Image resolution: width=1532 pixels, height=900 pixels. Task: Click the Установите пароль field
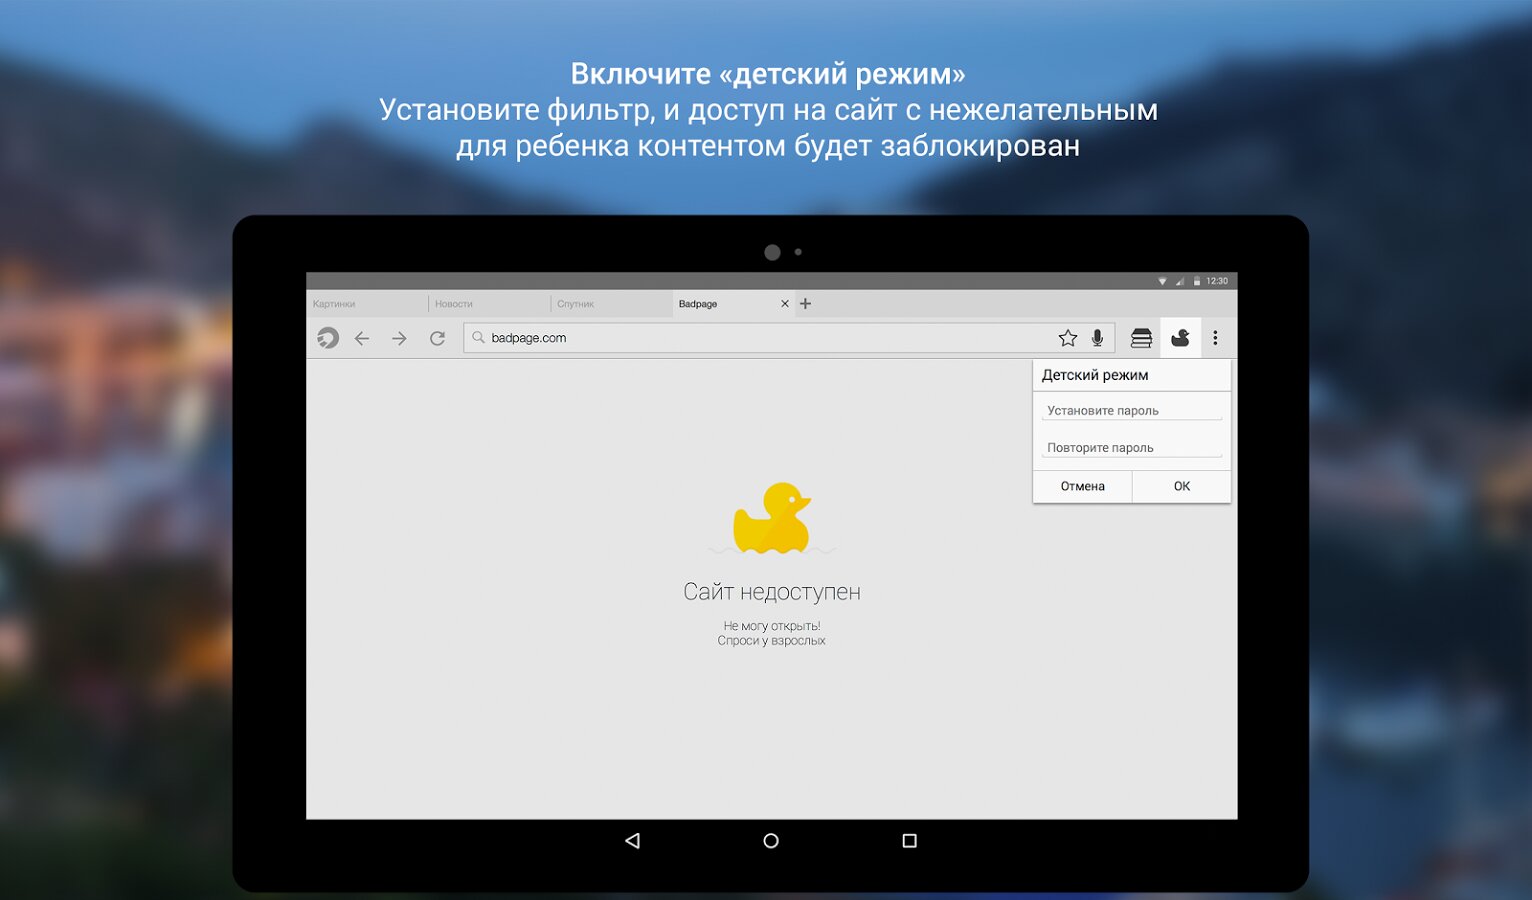point(1131,411)
